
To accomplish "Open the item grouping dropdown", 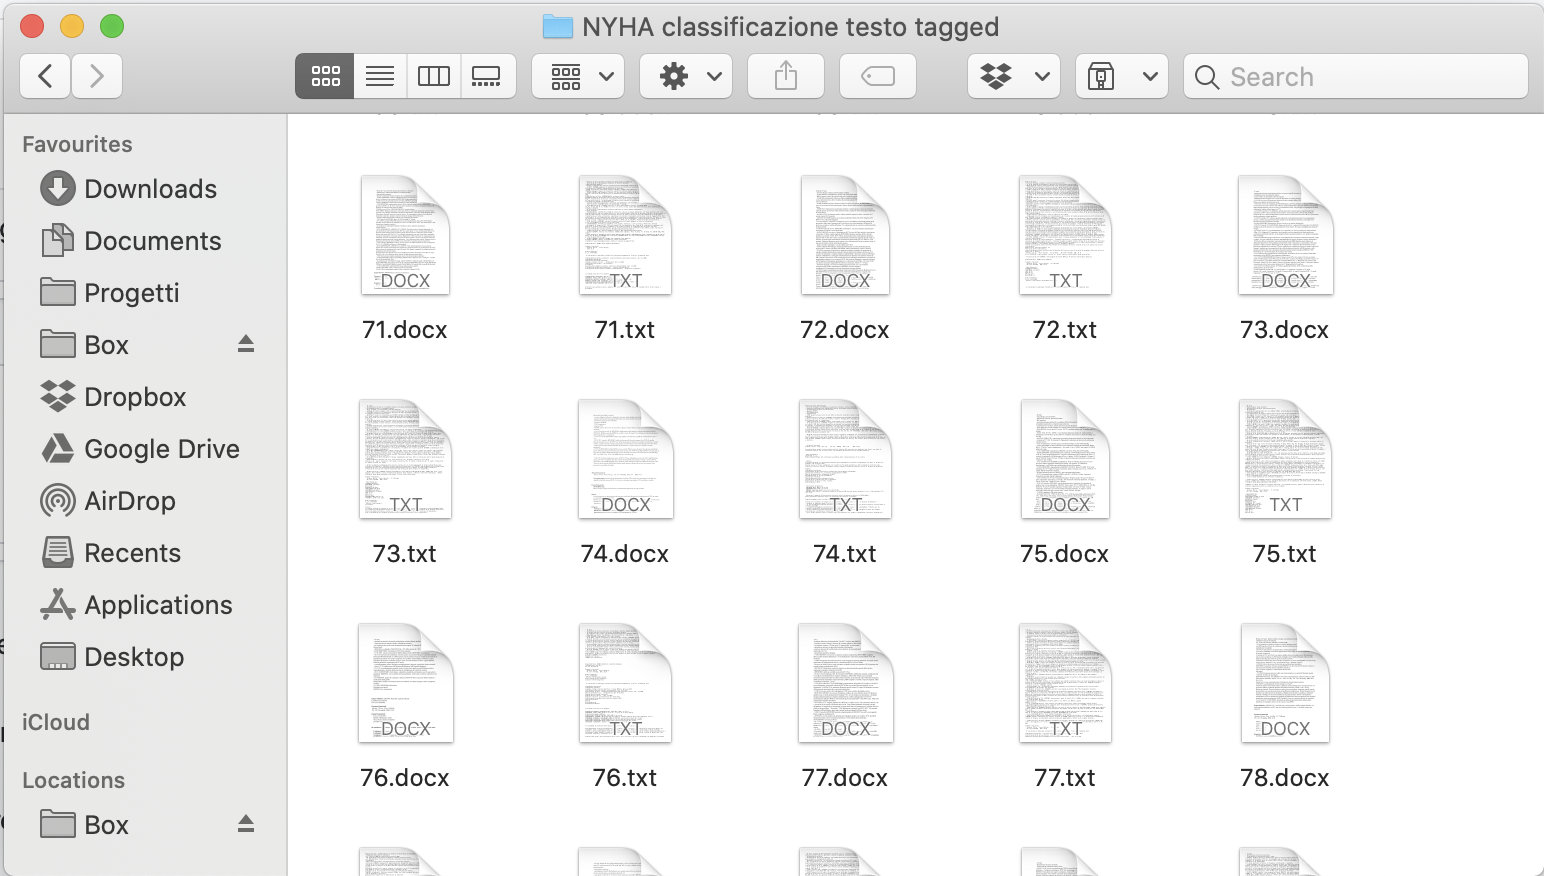I will tap(577, 75).
